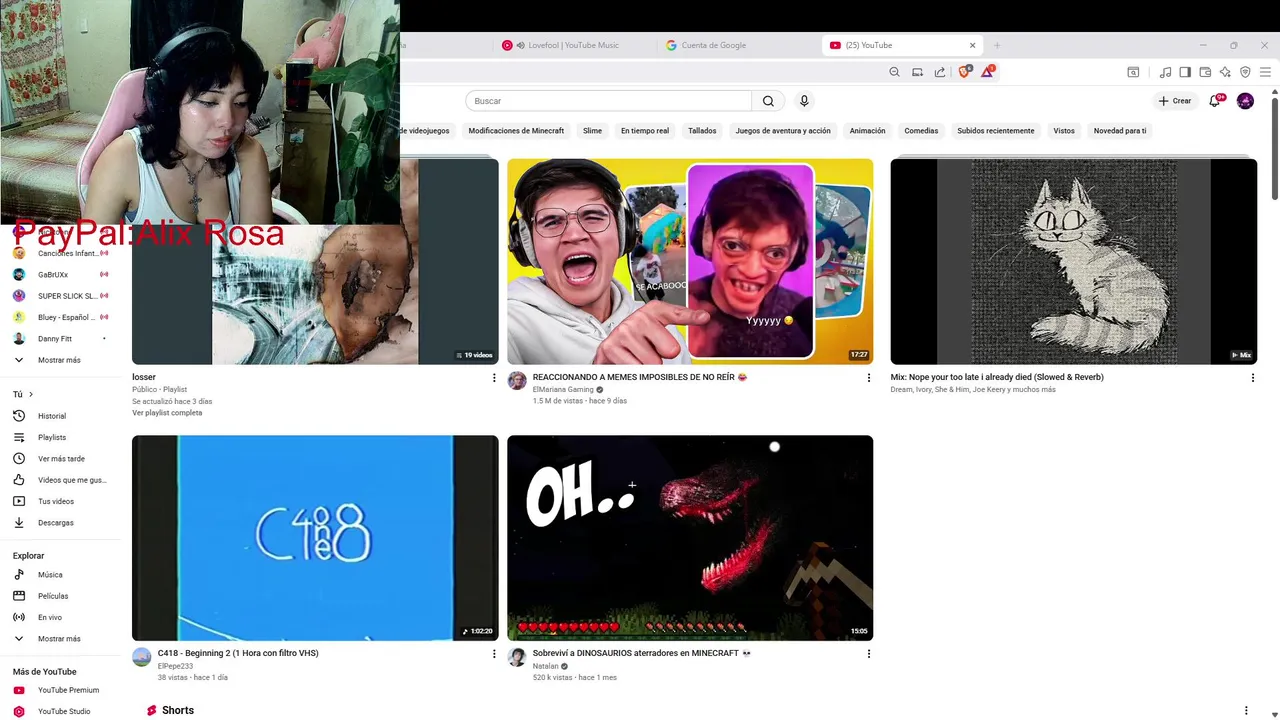Expand Mostrar más under Explorar
The width and height of the screenshot is (1280, 720).
[60, 638]
